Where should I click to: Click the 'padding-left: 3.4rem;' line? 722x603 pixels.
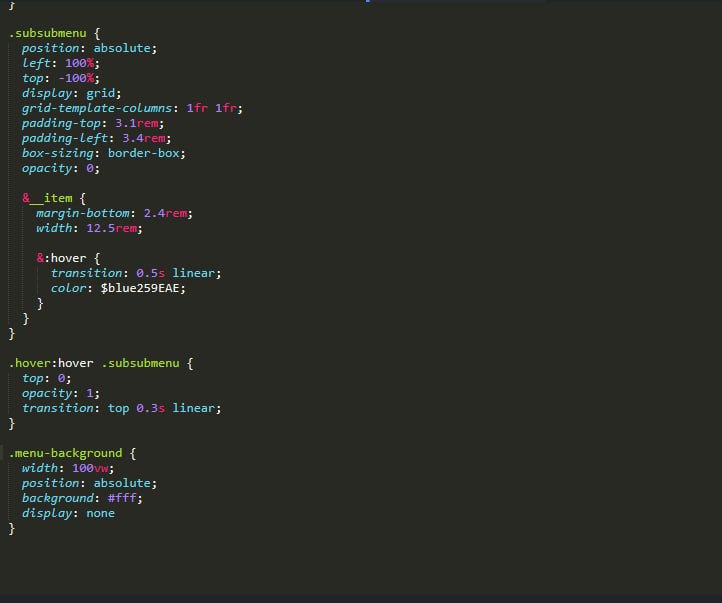tap(96, 138)
